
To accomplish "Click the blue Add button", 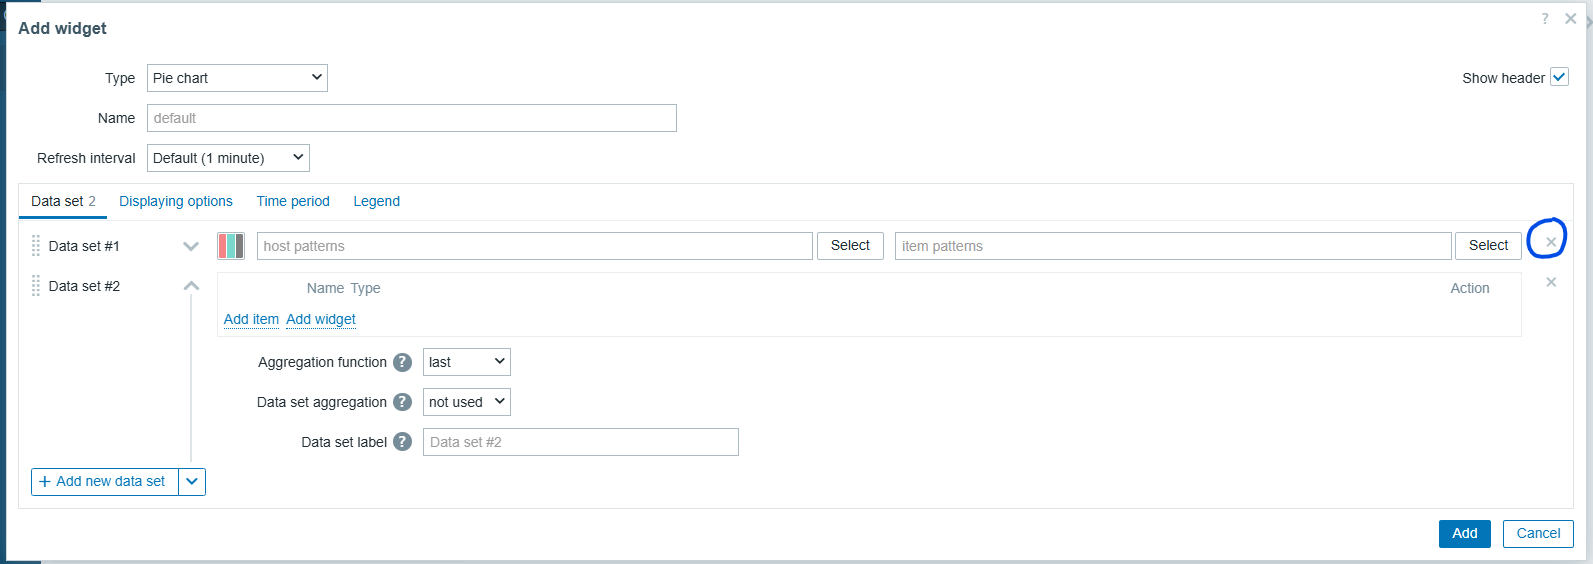I will 1465,534.
